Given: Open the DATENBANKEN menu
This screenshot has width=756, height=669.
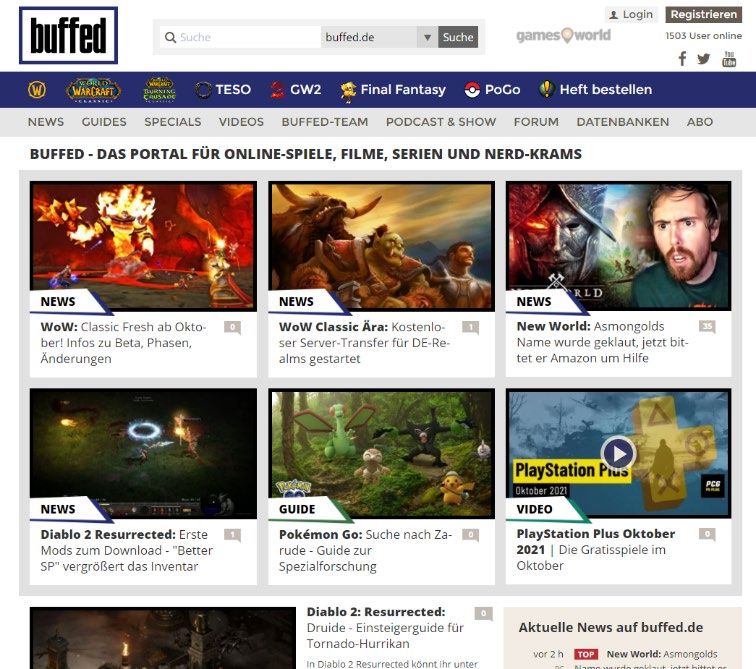Looking at the screenshot, I should pos(623,122).
